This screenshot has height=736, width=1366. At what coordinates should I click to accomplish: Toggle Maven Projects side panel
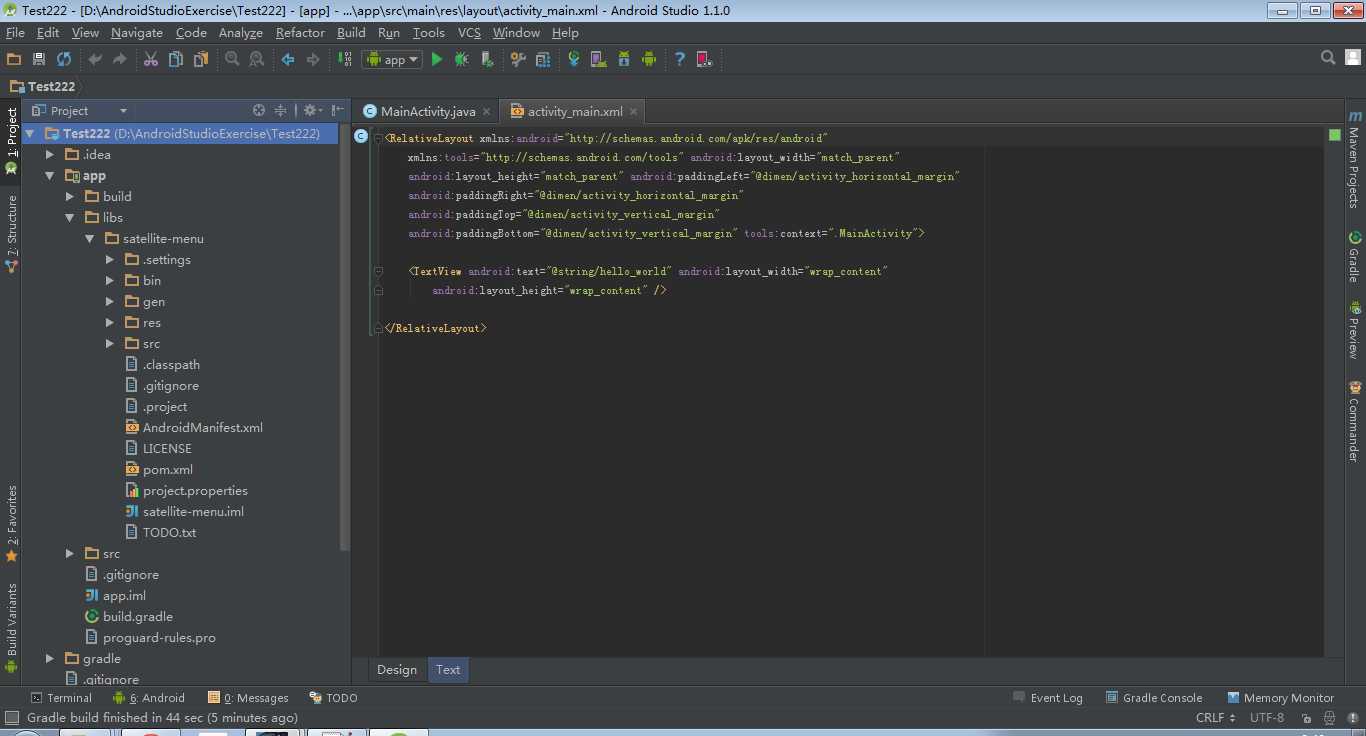tap(1354, 158)
